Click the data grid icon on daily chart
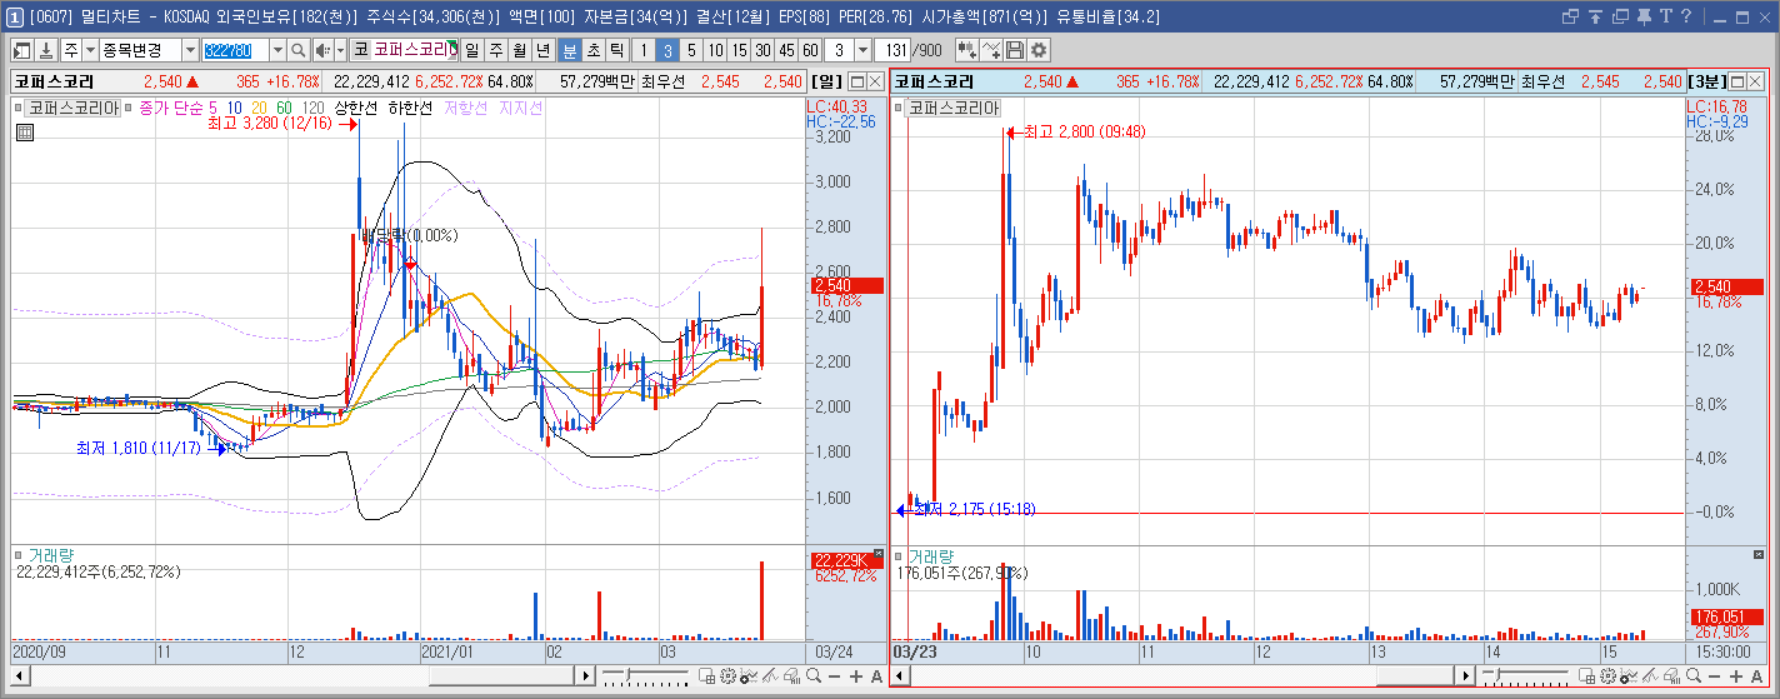The width and height of the screenshot is (1780, 699). [25, 132]
